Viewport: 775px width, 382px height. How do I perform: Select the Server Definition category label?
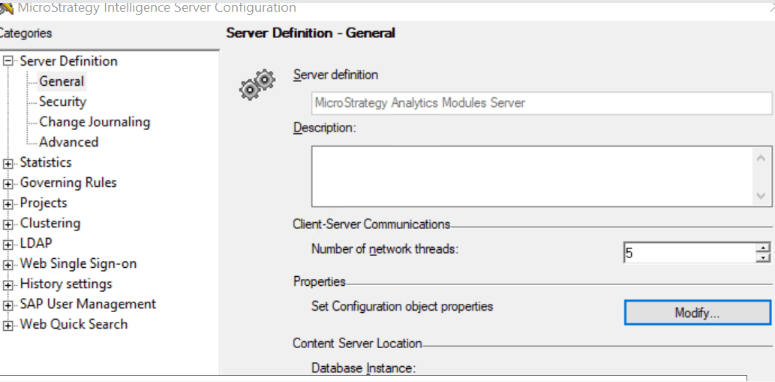[69, 61]
